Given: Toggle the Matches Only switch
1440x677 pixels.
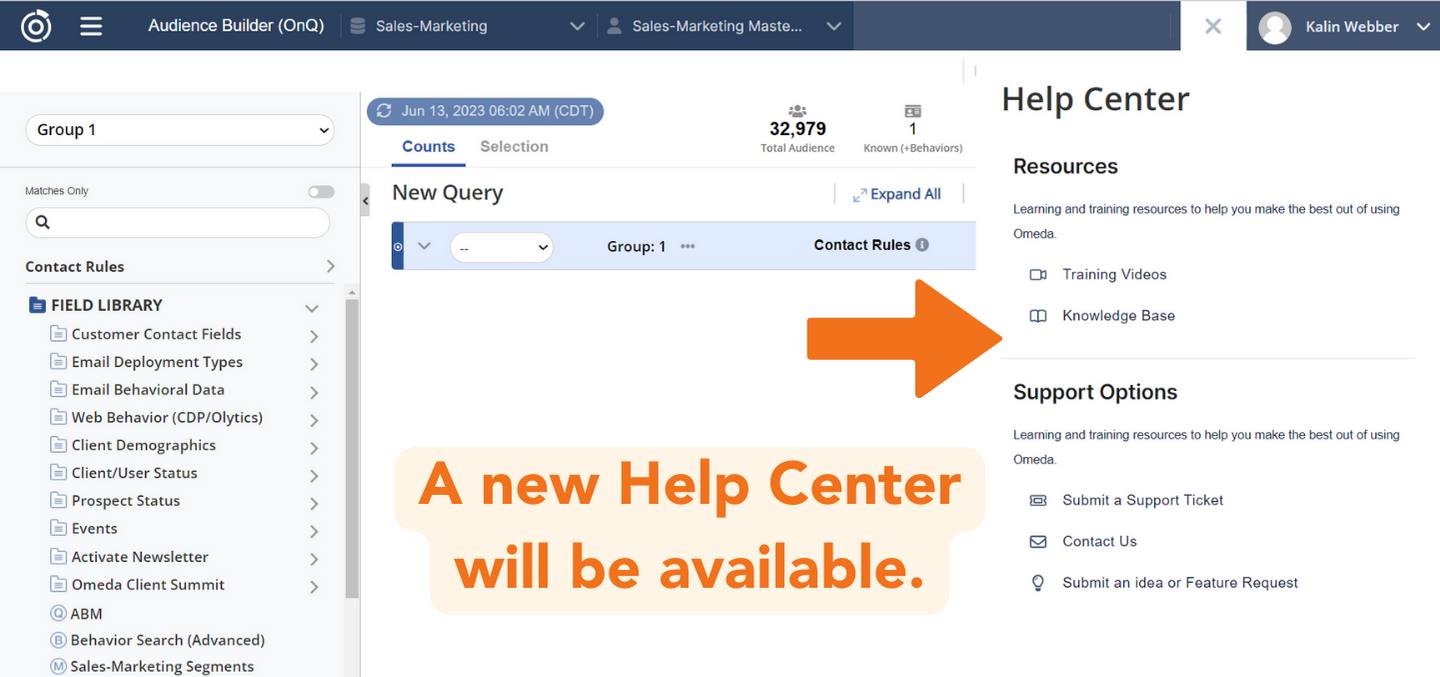Looking at the screenshot, I should click(x=321, y=192).
